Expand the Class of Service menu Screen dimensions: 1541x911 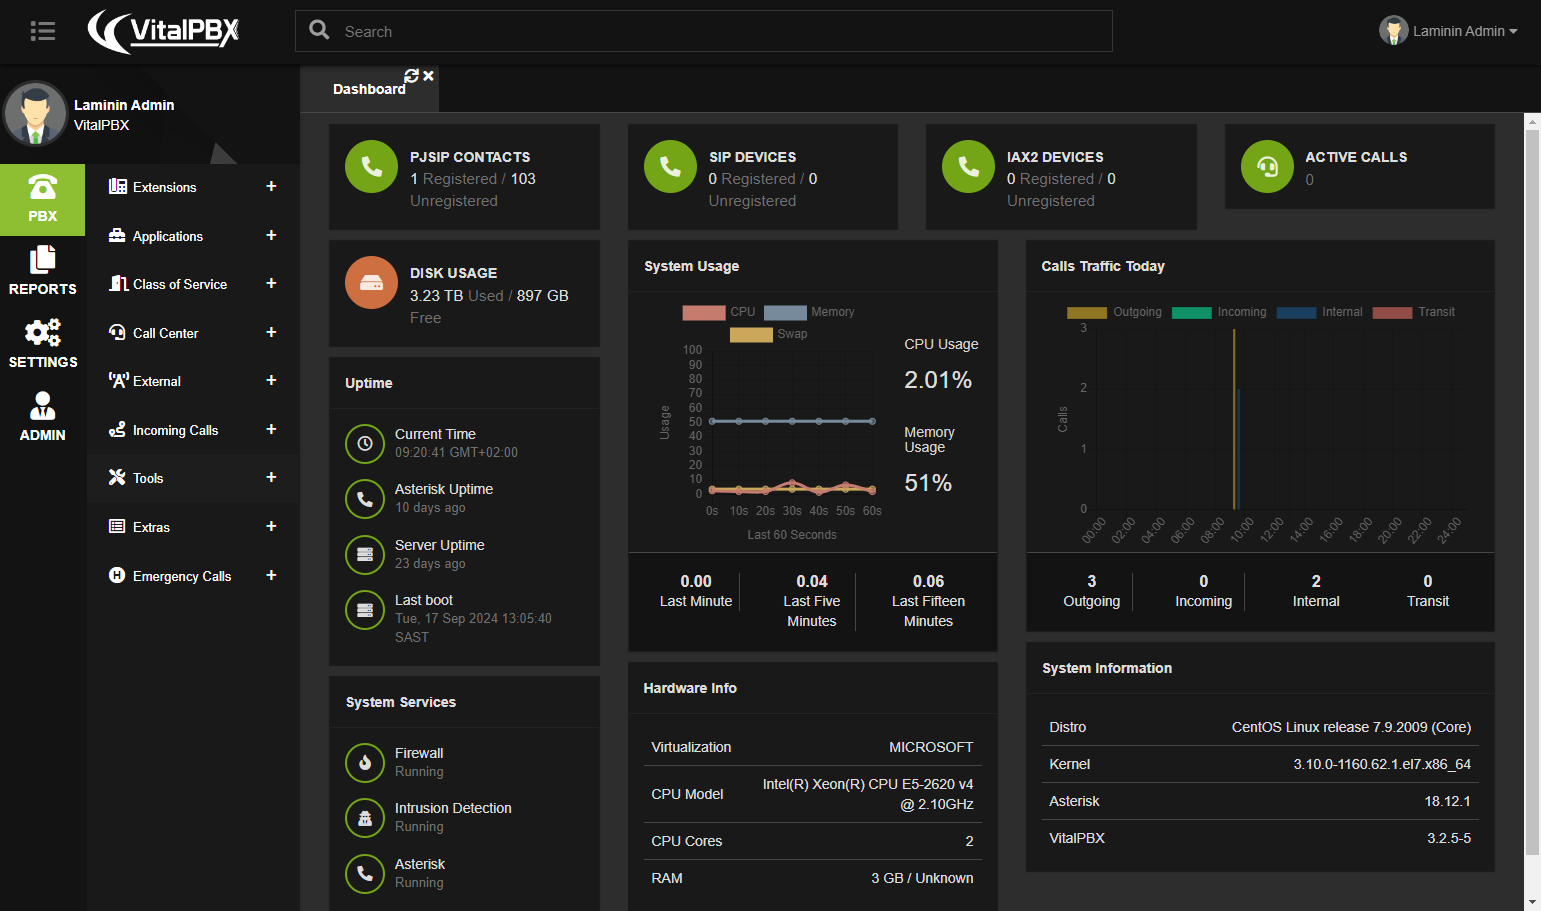[271, 283]
